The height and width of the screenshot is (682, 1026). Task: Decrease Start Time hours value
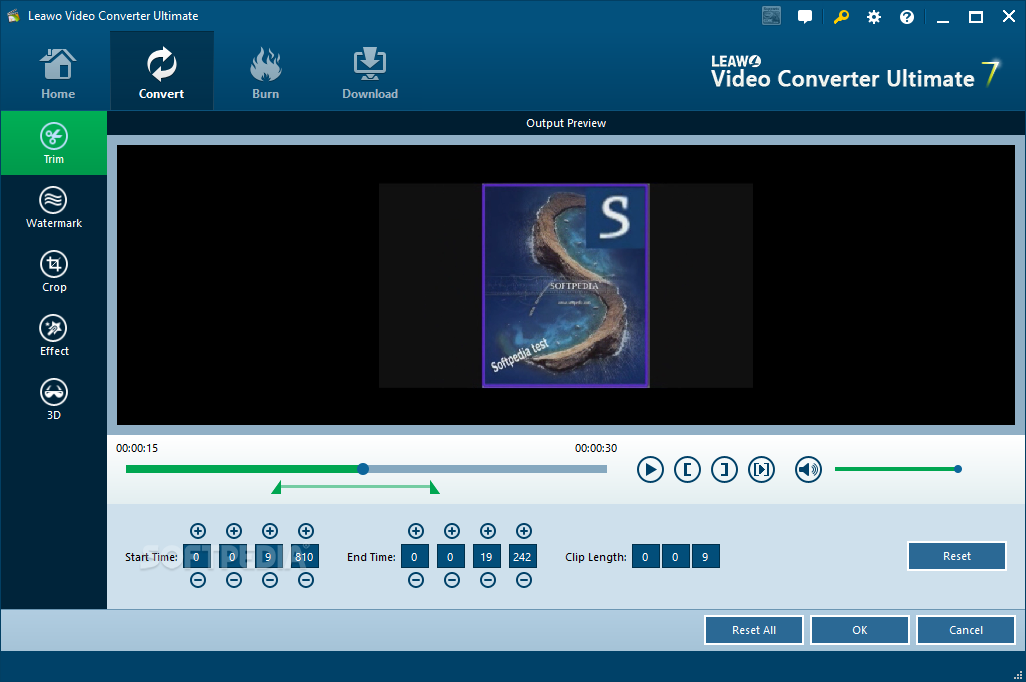coord(198,580)
